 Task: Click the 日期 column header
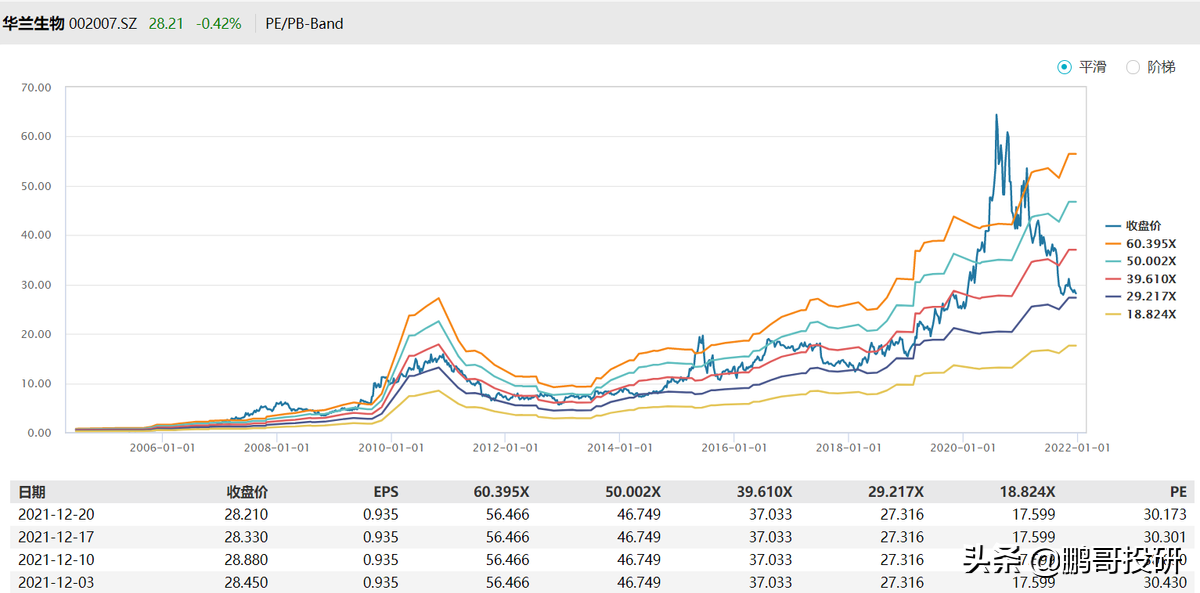32,492
